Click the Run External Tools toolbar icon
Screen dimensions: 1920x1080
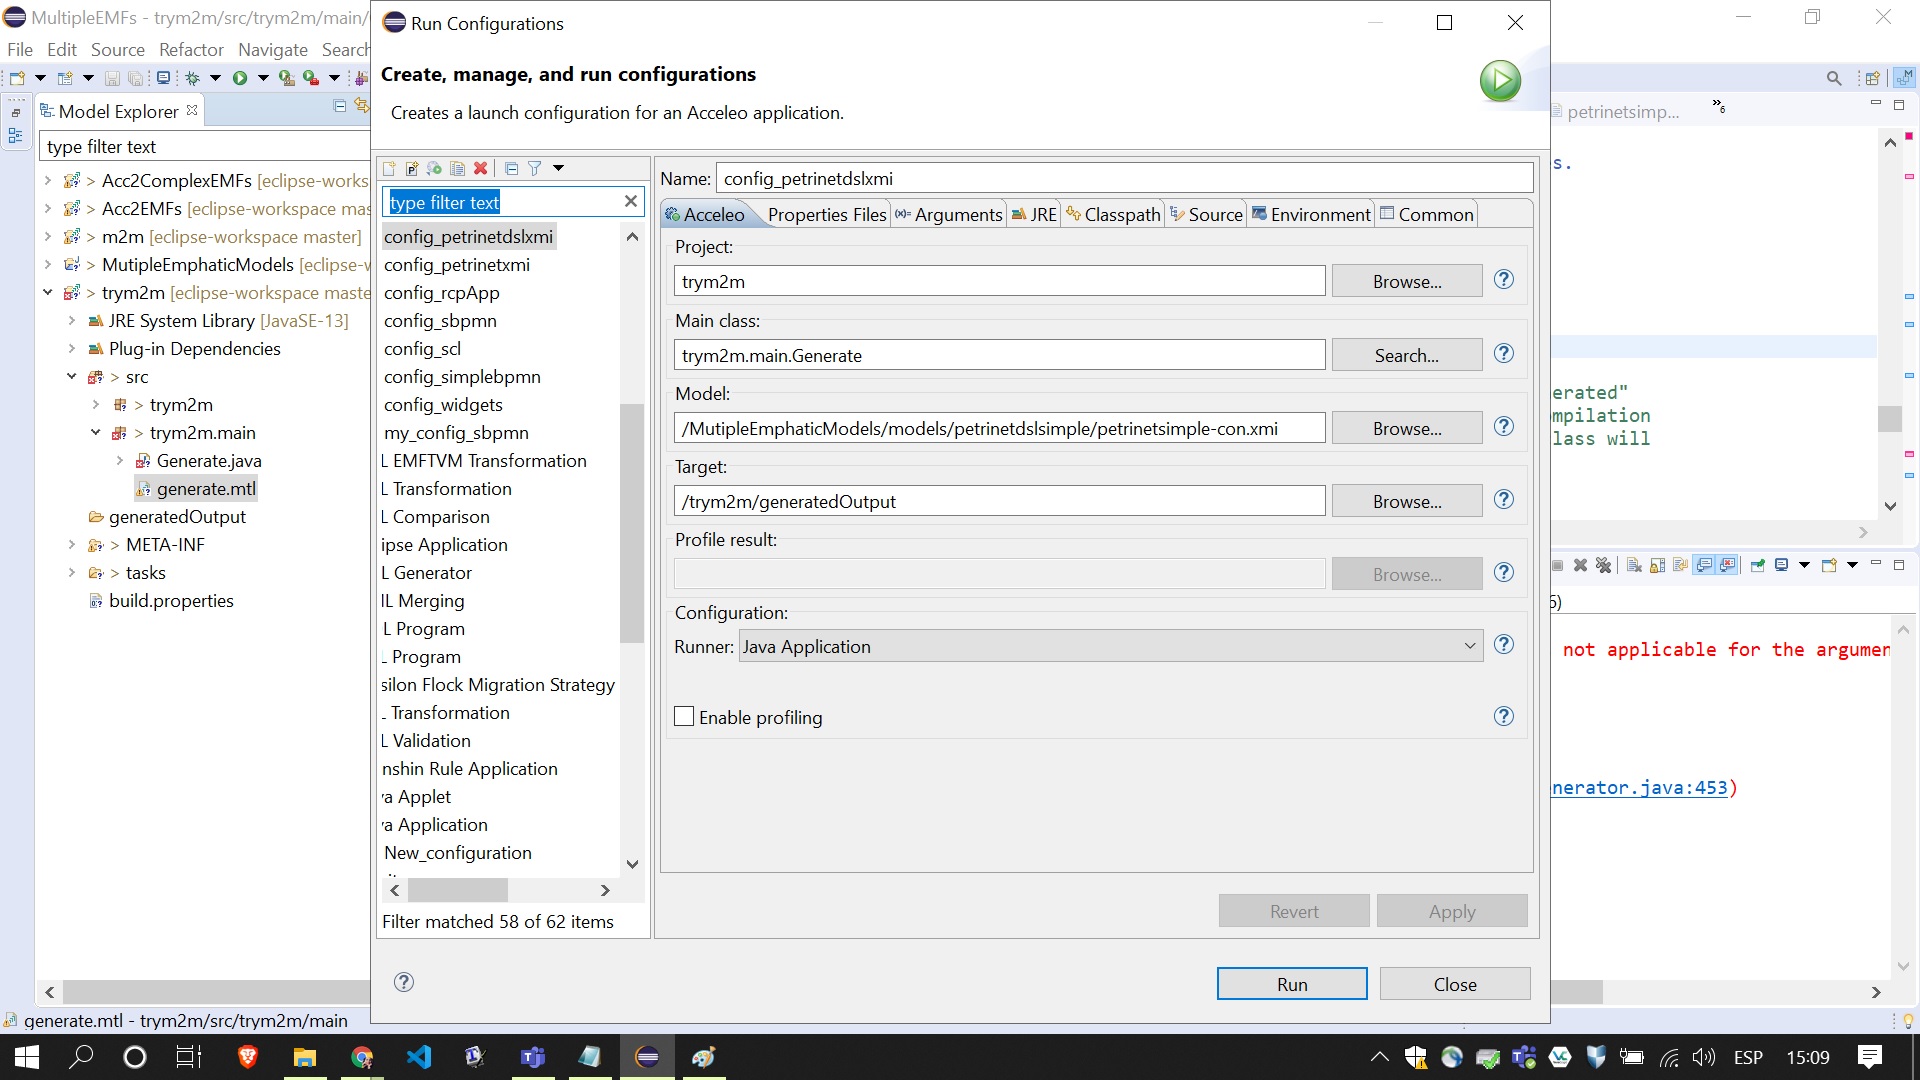tap(311, 78)
